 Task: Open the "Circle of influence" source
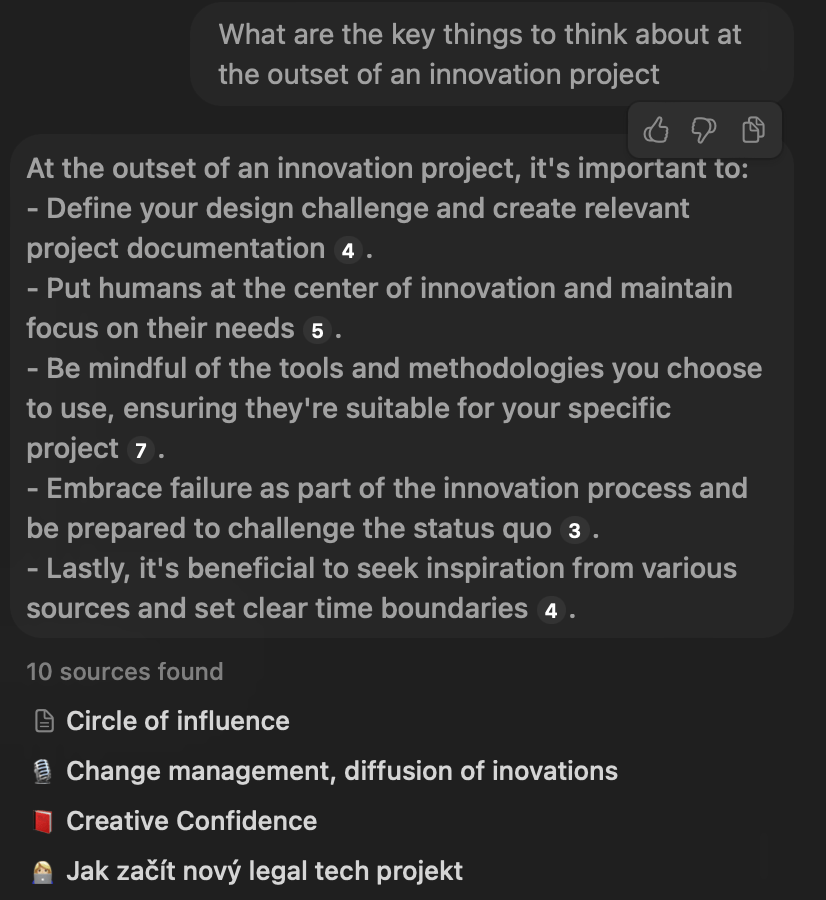point(177,721)
